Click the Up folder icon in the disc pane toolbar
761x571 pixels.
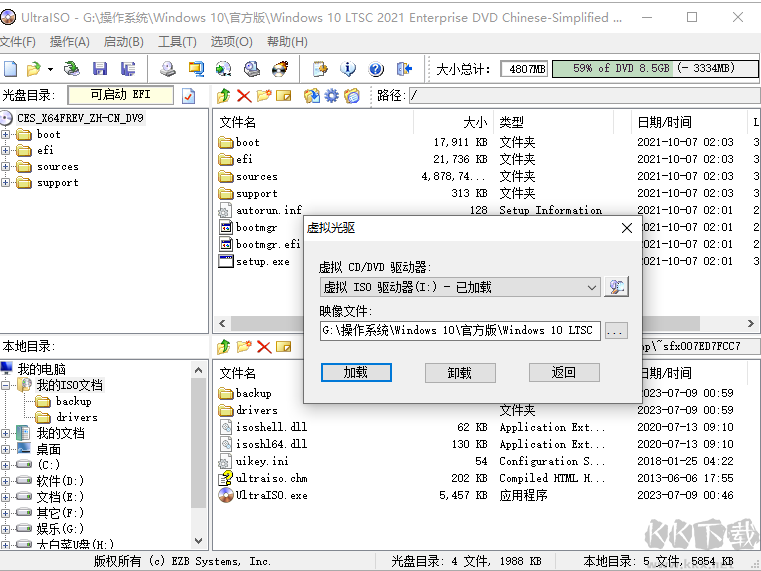224,96
